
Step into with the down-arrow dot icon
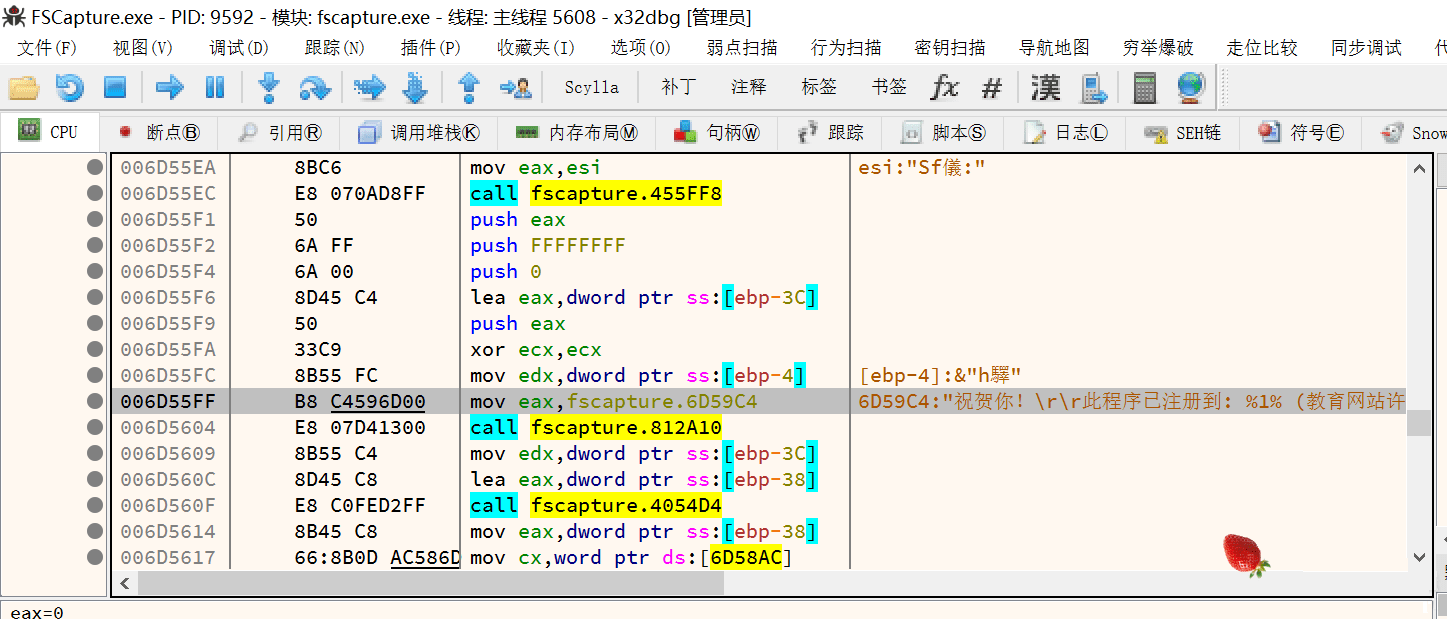click(269, 88)
